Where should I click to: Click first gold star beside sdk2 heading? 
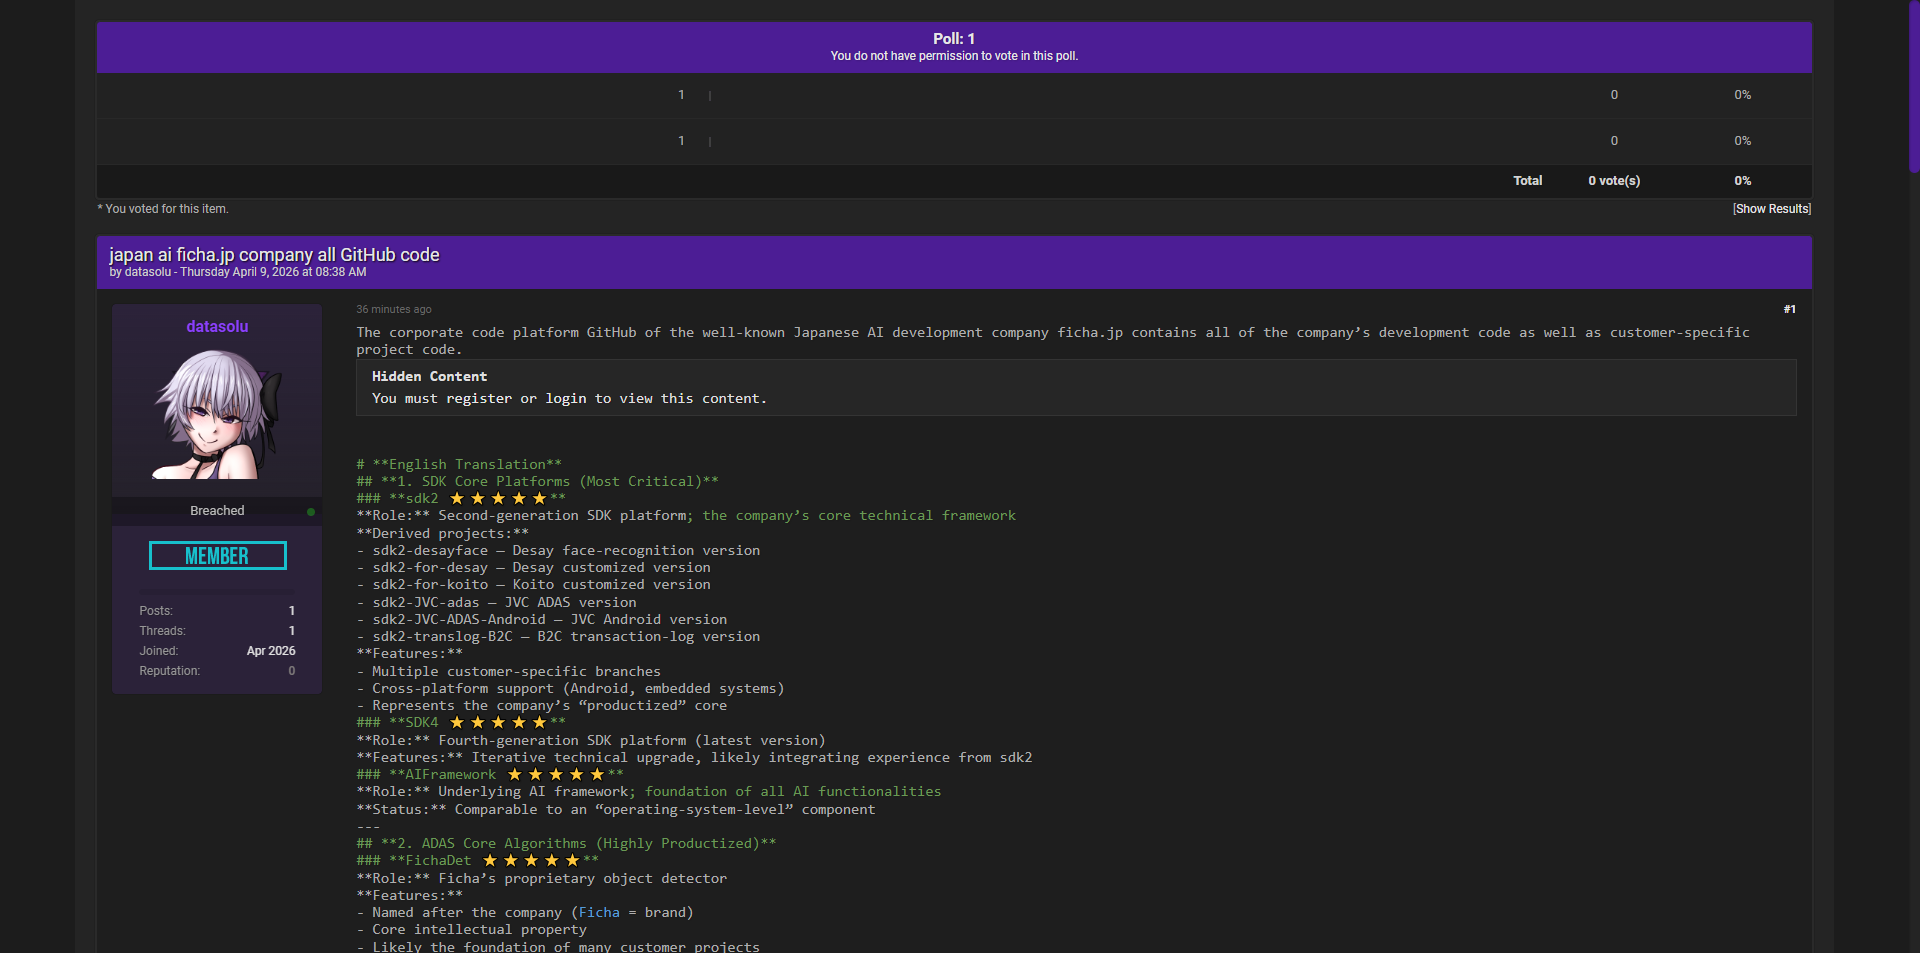point(457,499)
